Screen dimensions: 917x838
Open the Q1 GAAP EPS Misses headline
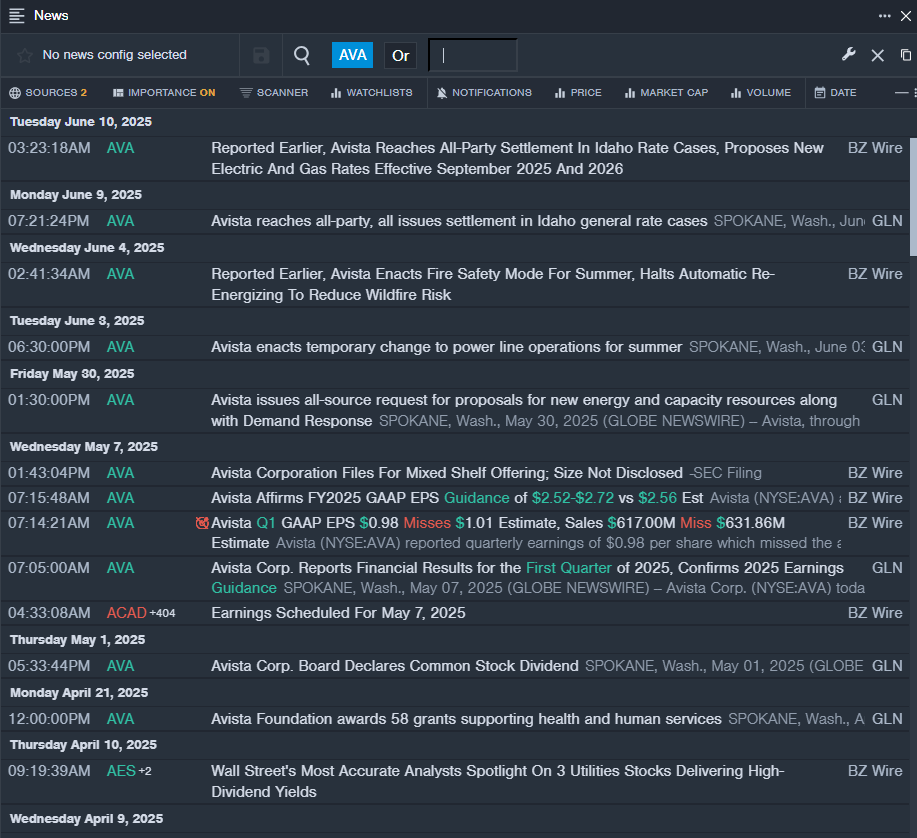coord(498,533)
